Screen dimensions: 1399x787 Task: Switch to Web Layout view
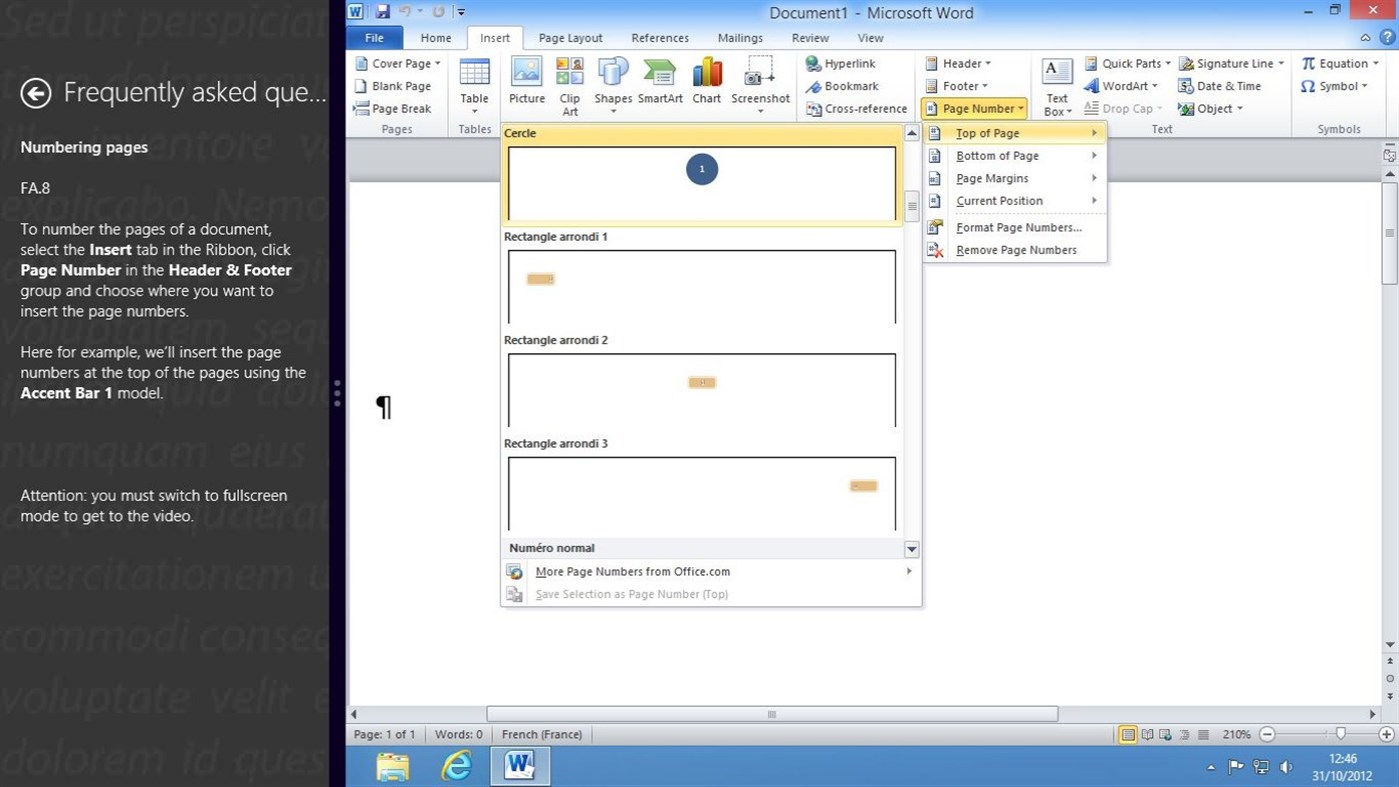[1165, 734]
